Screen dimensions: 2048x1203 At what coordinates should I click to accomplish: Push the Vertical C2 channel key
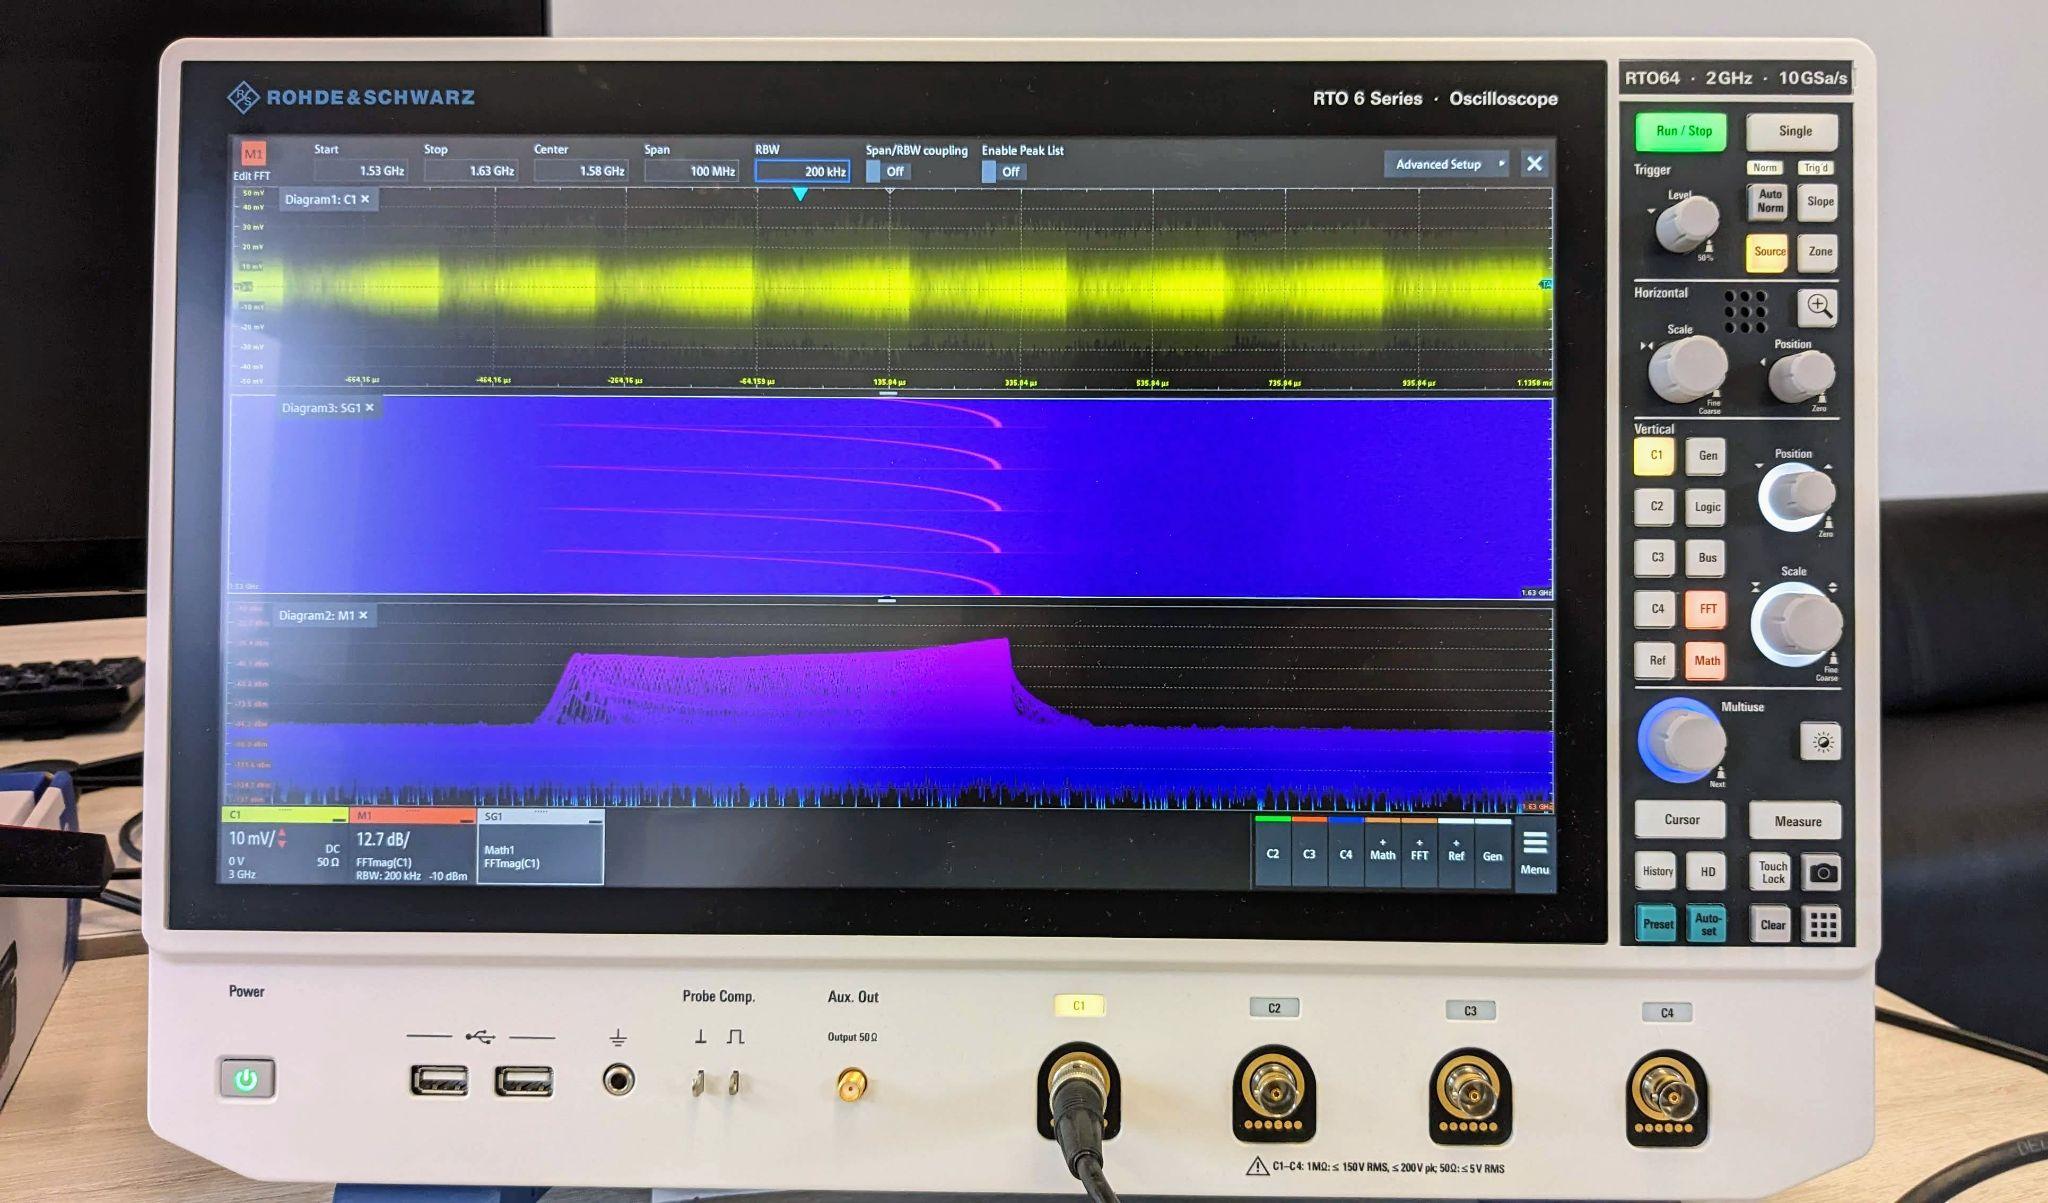pos(1655,507)
